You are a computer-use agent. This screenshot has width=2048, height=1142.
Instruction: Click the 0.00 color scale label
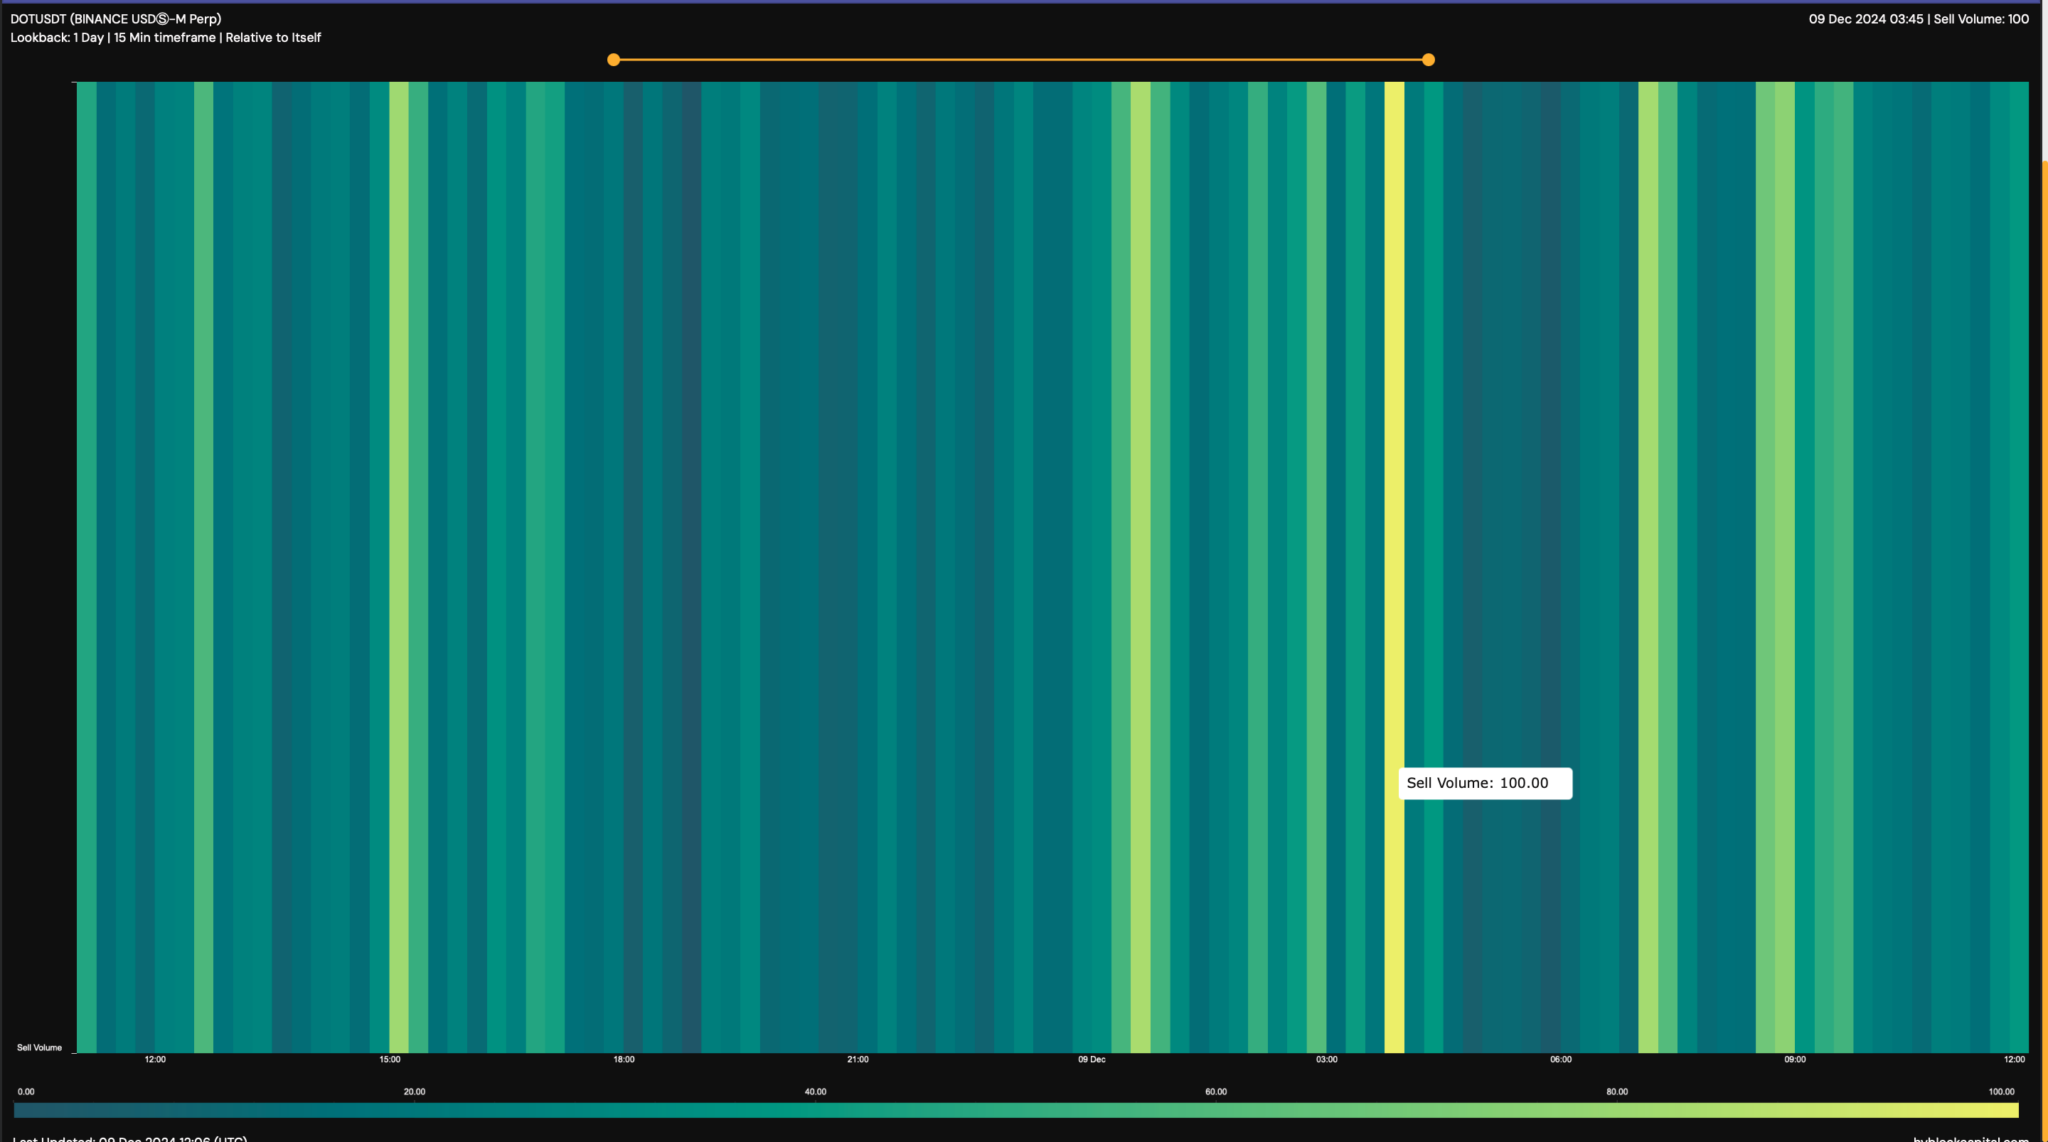pyautogui.click(x=26, y=1091)
